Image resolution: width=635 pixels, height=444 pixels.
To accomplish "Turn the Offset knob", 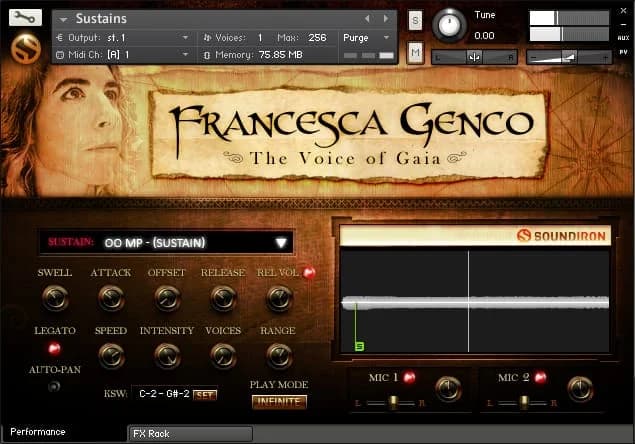I will pos(167,298).
